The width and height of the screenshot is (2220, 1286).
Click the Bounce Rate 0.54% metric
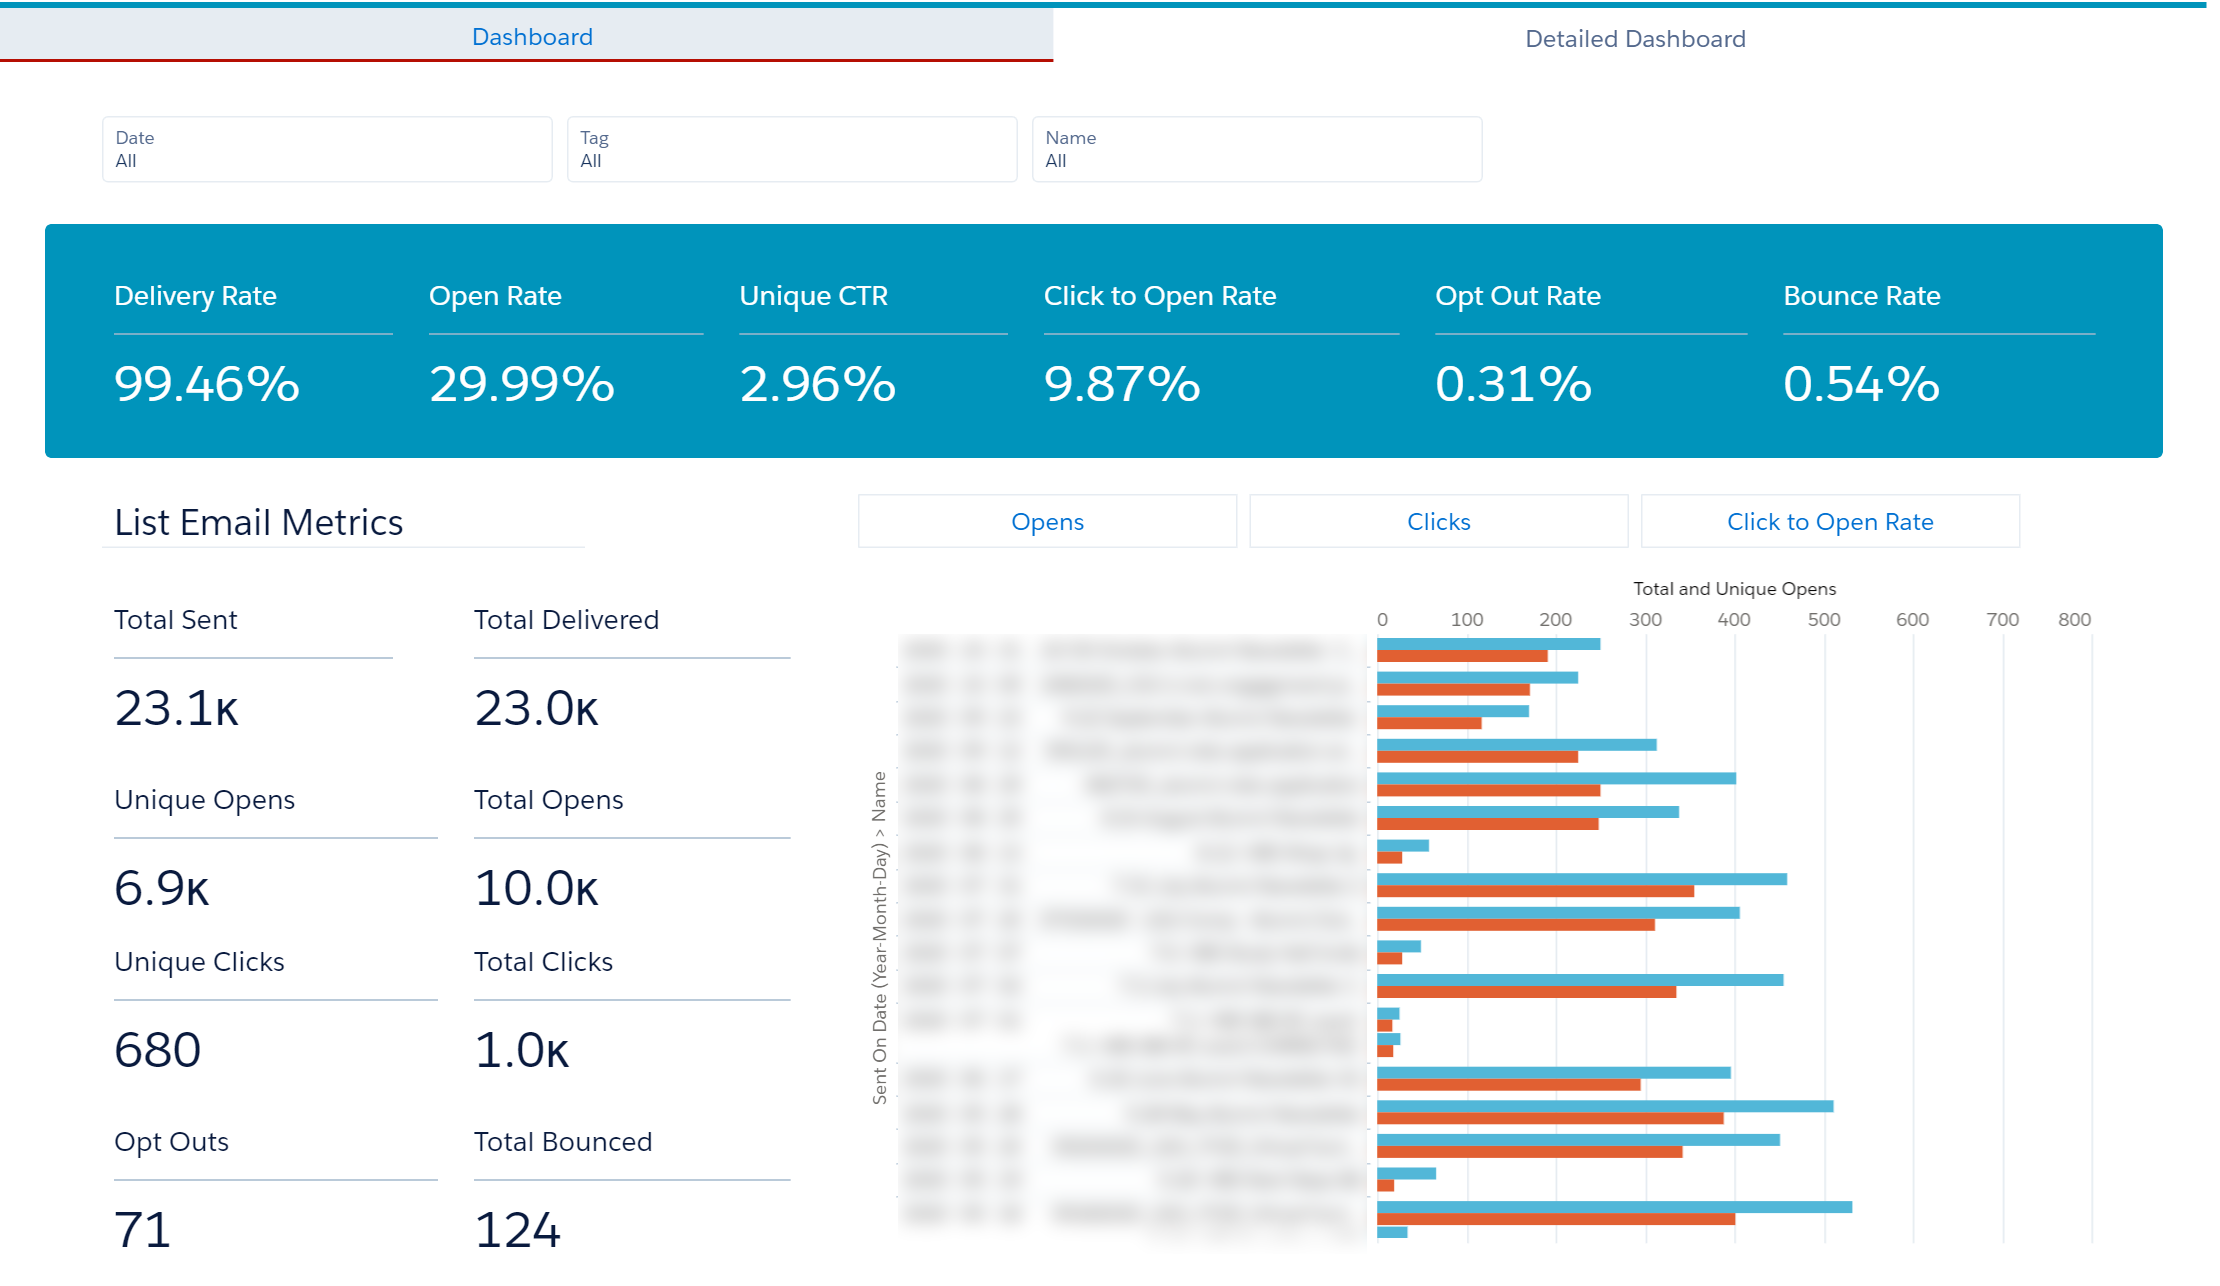[1861, 384]
